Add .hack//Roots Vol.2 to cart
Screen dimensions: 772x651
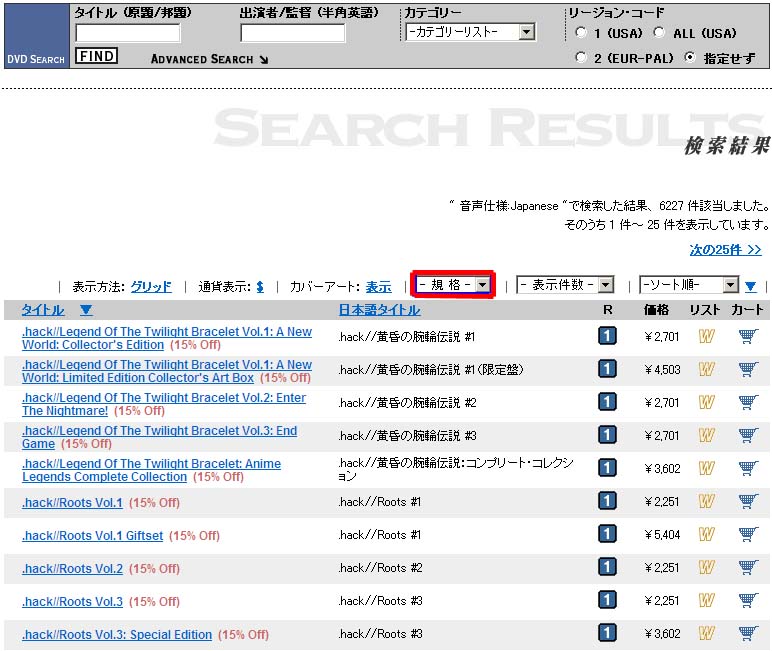[748, 567]
